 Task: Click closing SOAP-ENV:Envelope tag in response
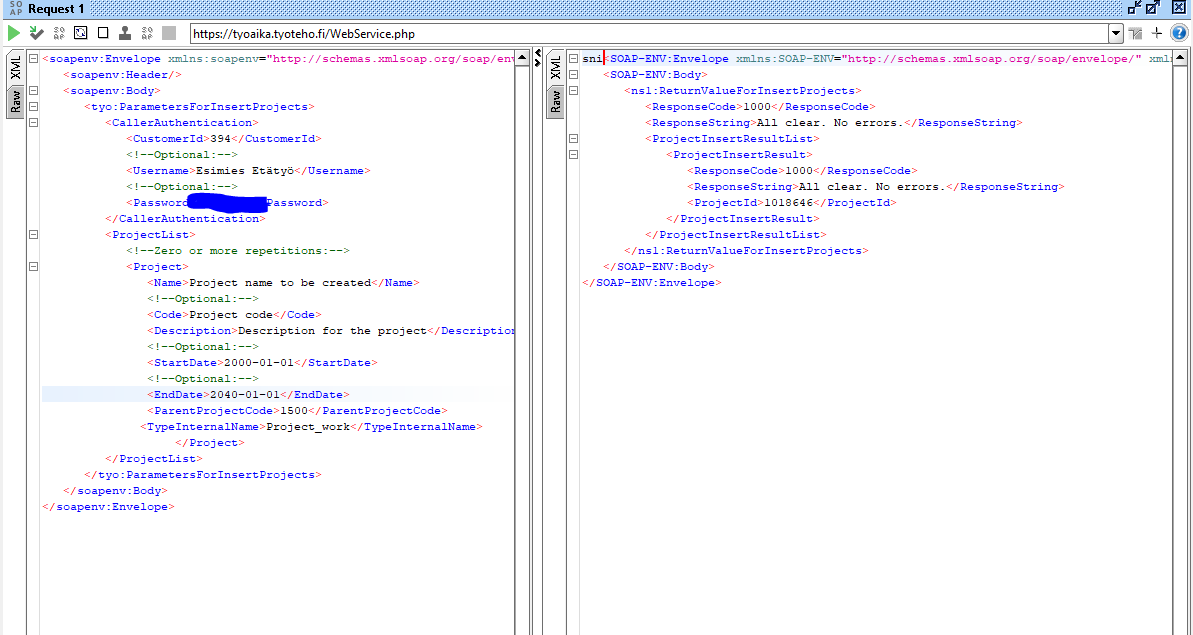click(652, 282)
